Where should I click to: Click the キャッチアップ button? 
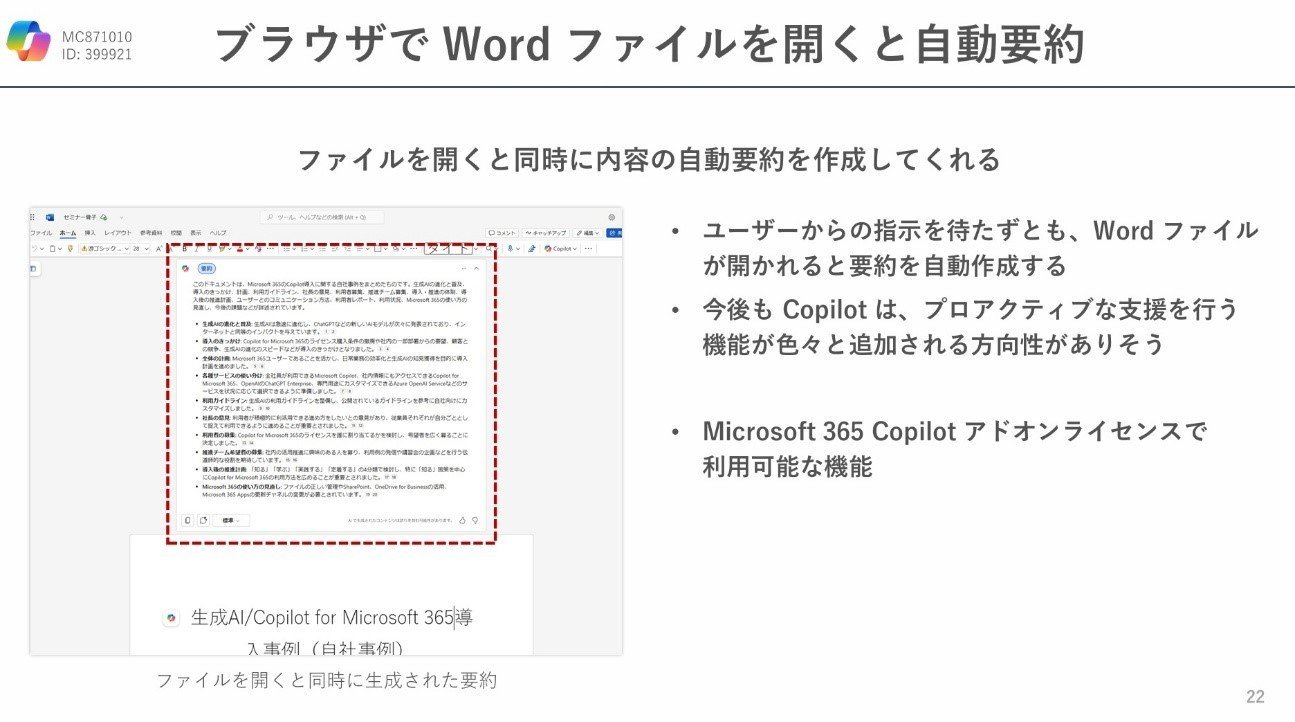548,232
